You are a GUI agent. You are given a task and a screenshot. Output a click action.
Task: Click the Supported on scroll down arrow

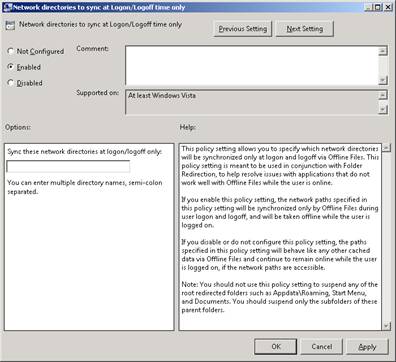pos(383,109)
